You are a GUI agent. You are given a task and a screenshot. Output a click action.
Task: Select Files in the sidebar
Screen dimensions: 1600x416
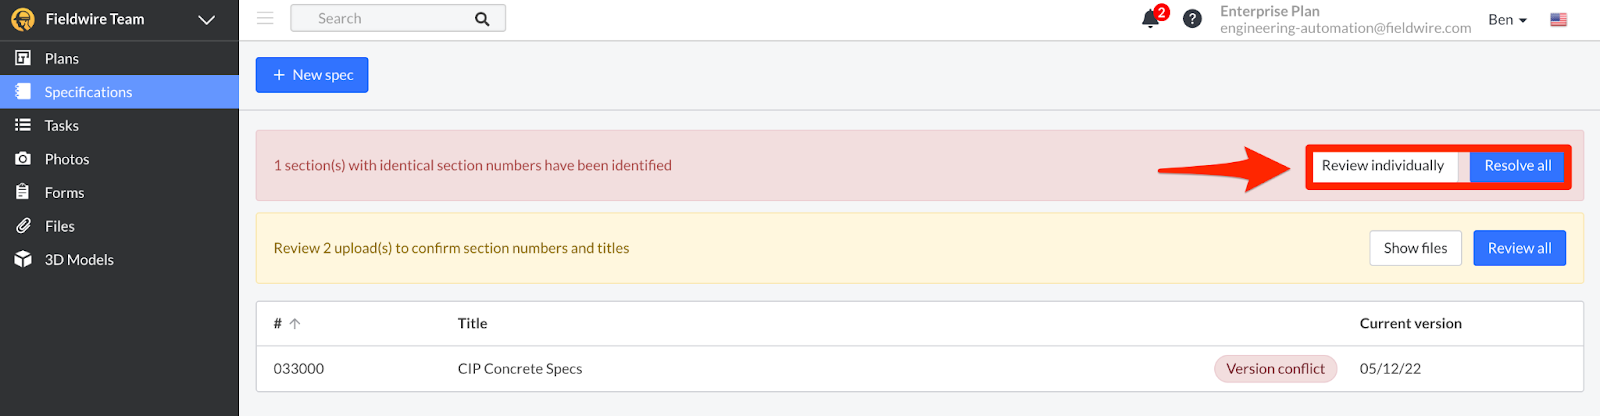pyautogui.click(x=59, y=226)
